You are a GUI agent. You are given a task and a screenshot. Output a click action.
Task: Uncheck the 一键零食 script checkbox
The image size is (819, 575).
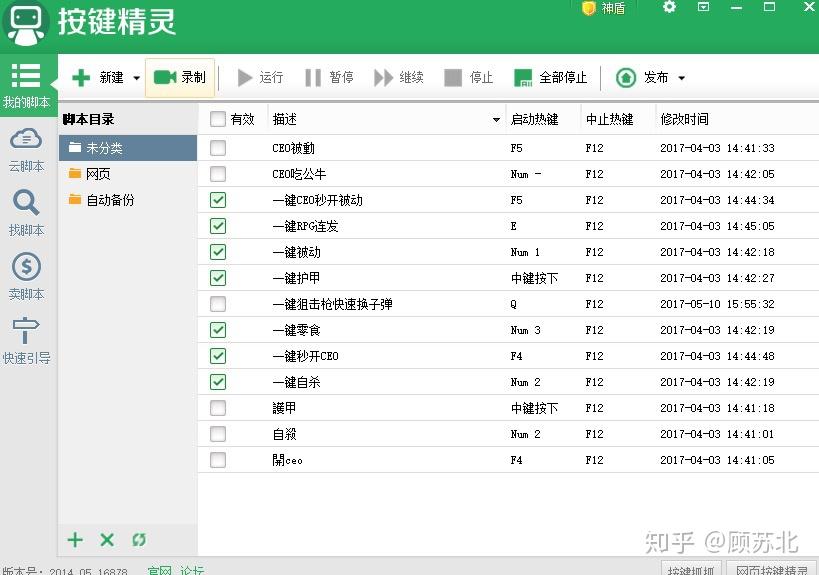[x=218, y=330]
